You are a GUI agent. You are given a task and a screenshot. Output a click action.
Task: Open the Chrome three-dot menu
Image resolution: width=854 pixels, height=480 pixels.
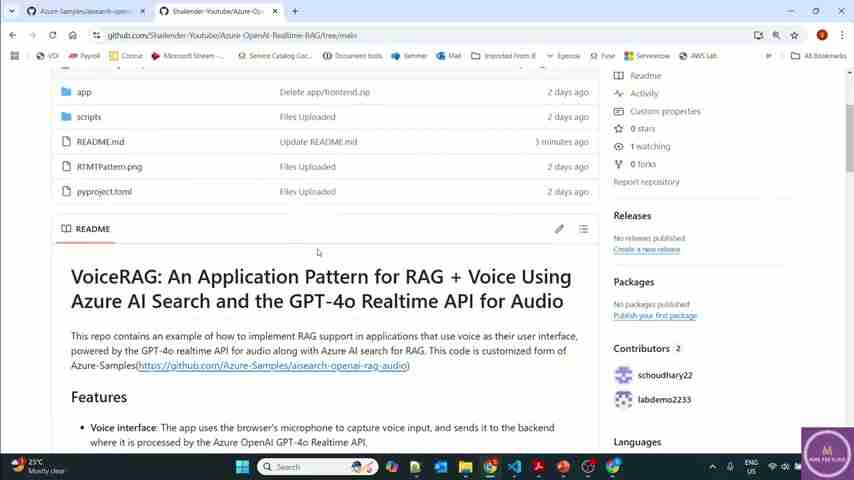[x=842, y=35]
